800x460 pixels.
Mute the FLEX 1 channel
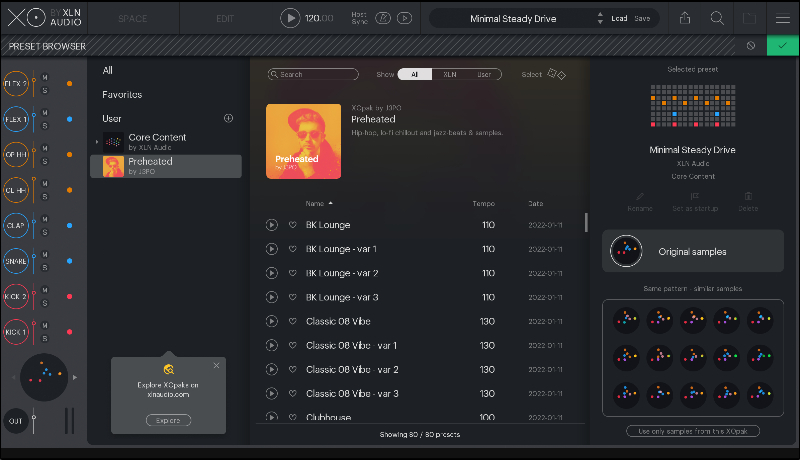[x=45, y=113]
